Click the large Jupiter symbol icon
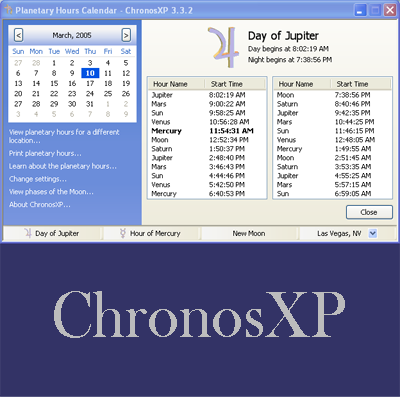Image resolution: width=400 pixels, height=400 pixels. pos(223,47)
